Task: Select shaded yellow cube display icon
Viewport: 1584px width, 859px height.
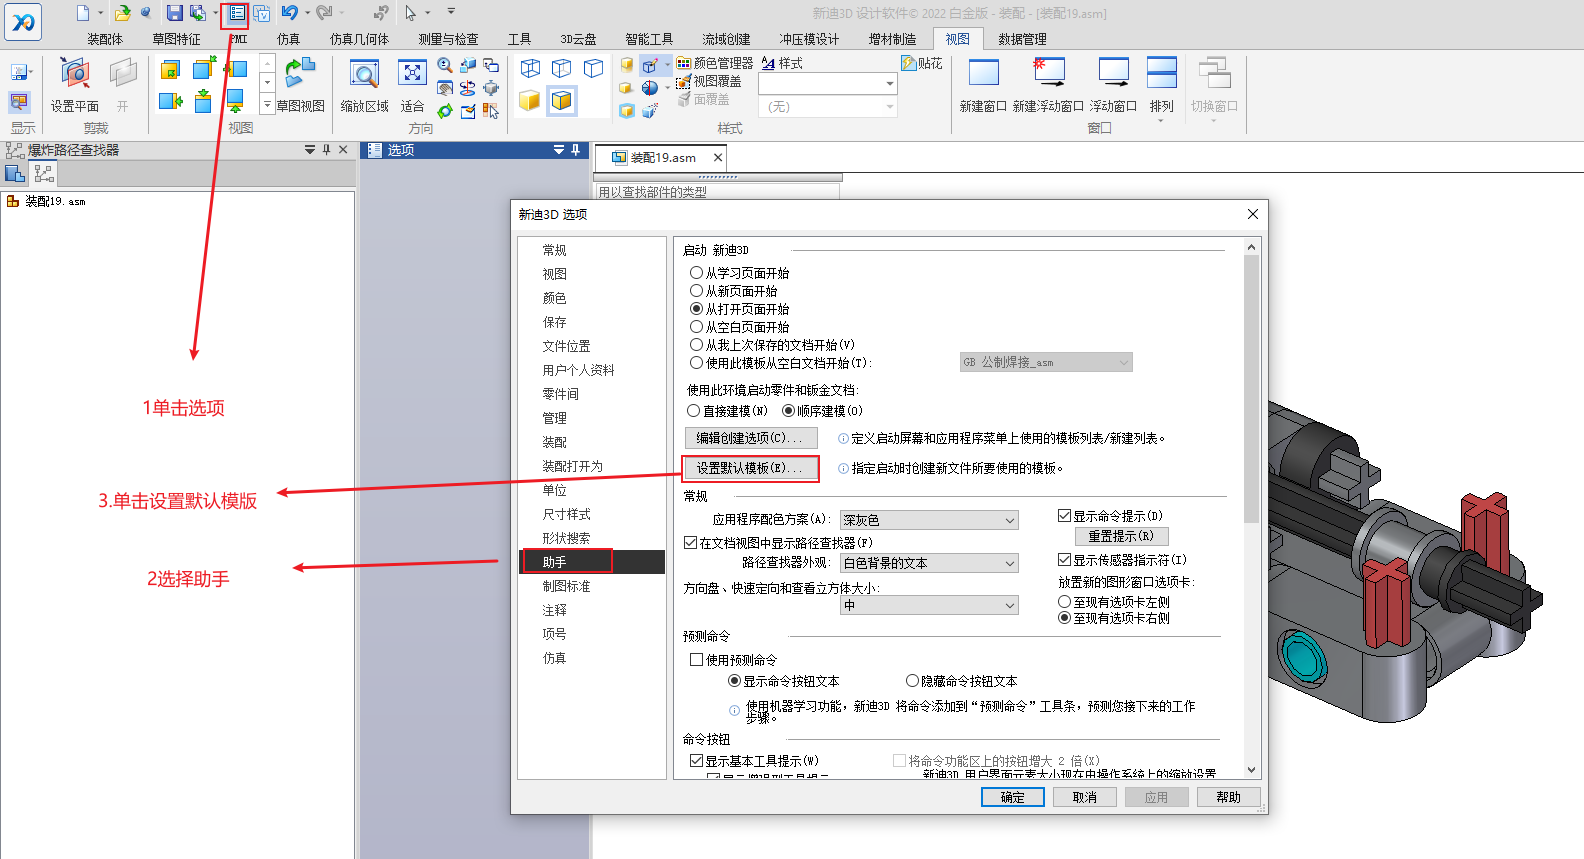Action: click(530, 100)
